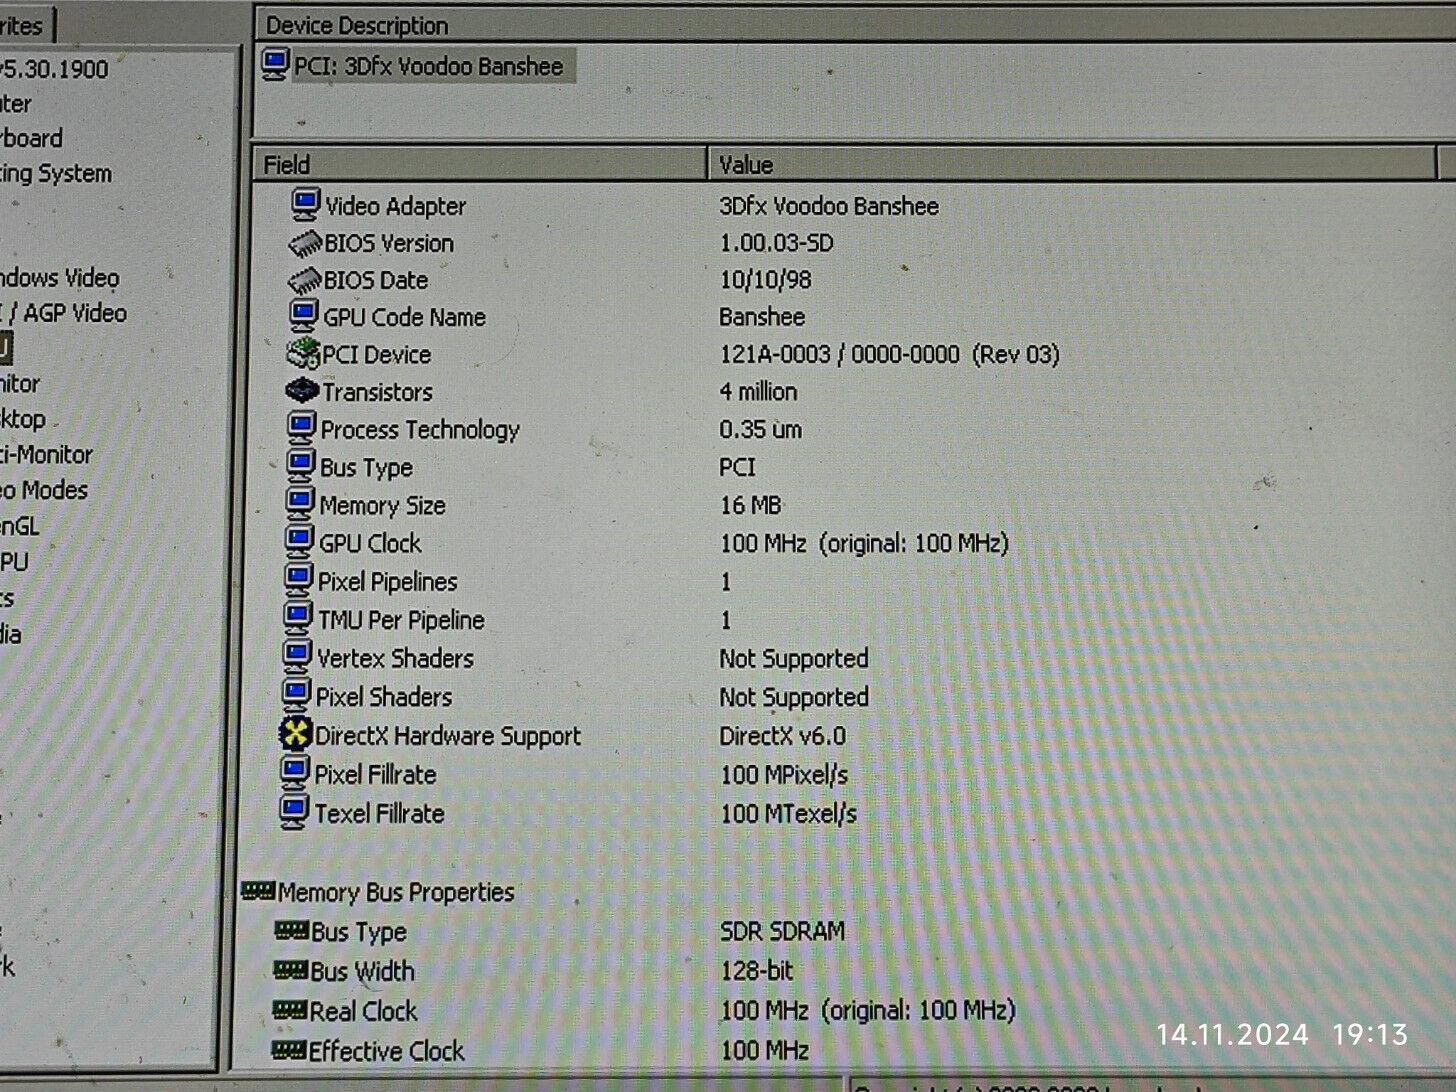Viewport: 1456px width, 1092px height.
Task: Click the BIOS Date chip icon
Action: pyautogui.click(x=304, y=280)
